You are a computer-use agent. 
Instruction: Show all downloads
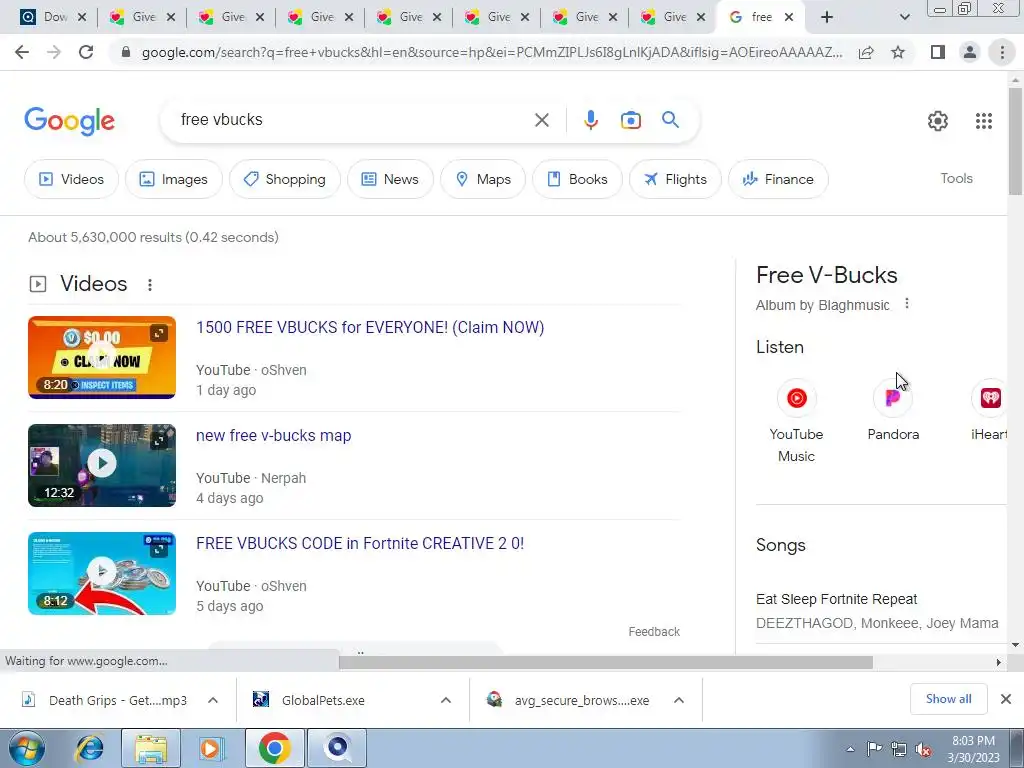[948, 699]
